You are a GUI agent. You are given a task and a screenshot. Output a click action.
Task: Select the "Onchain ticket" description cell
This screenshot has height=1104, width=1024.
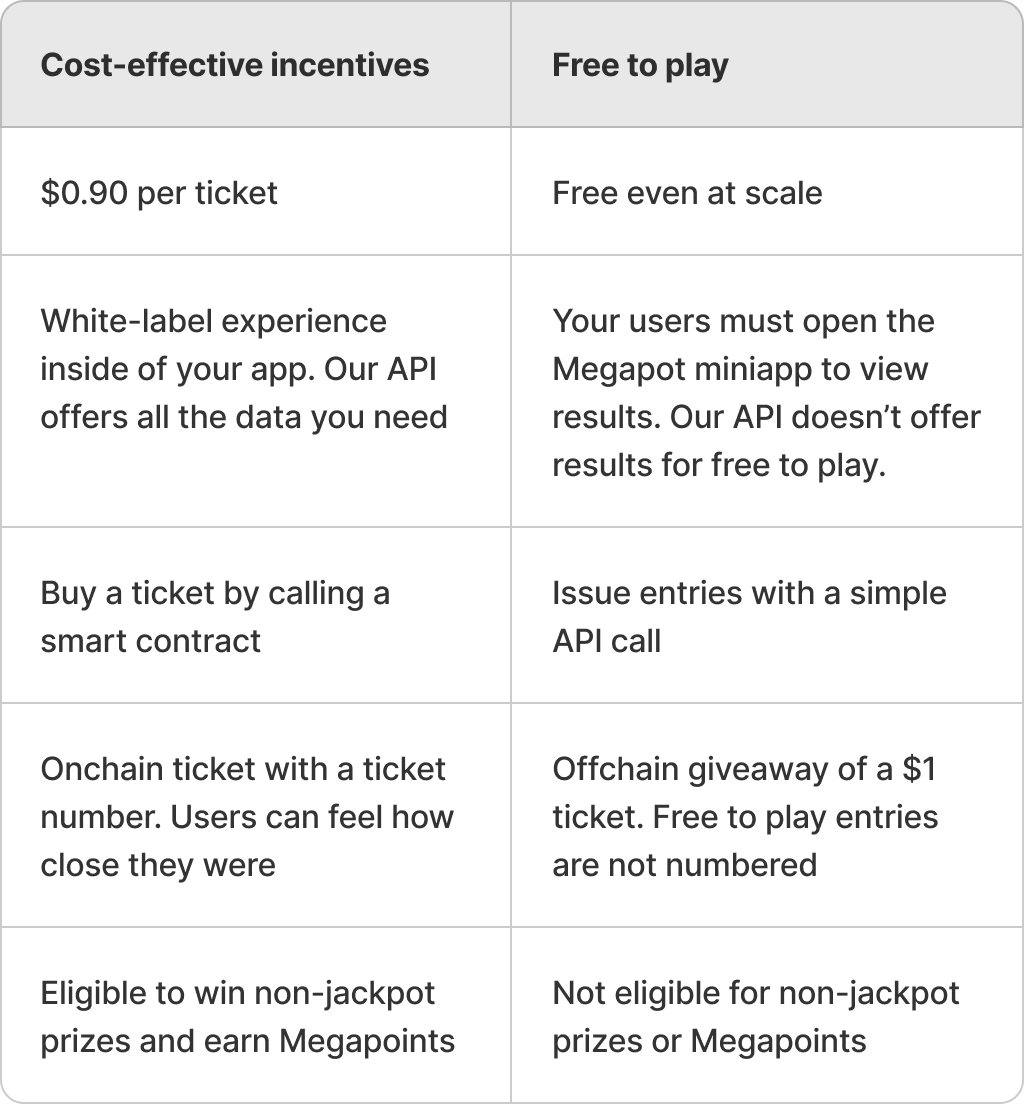(247, 816)
